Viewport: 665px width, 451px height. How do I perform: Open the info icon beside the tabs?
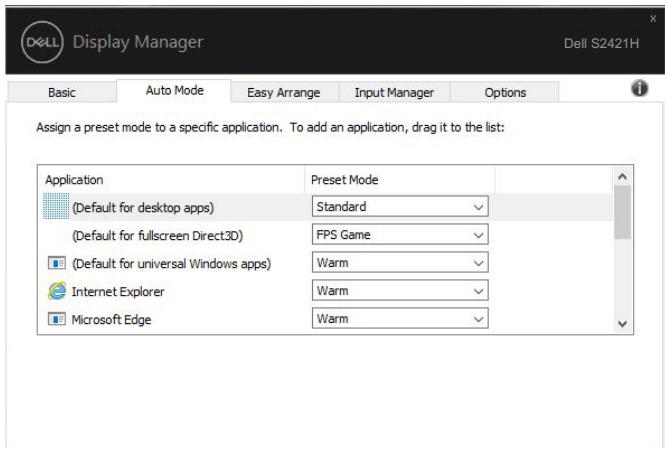[639, 88]
